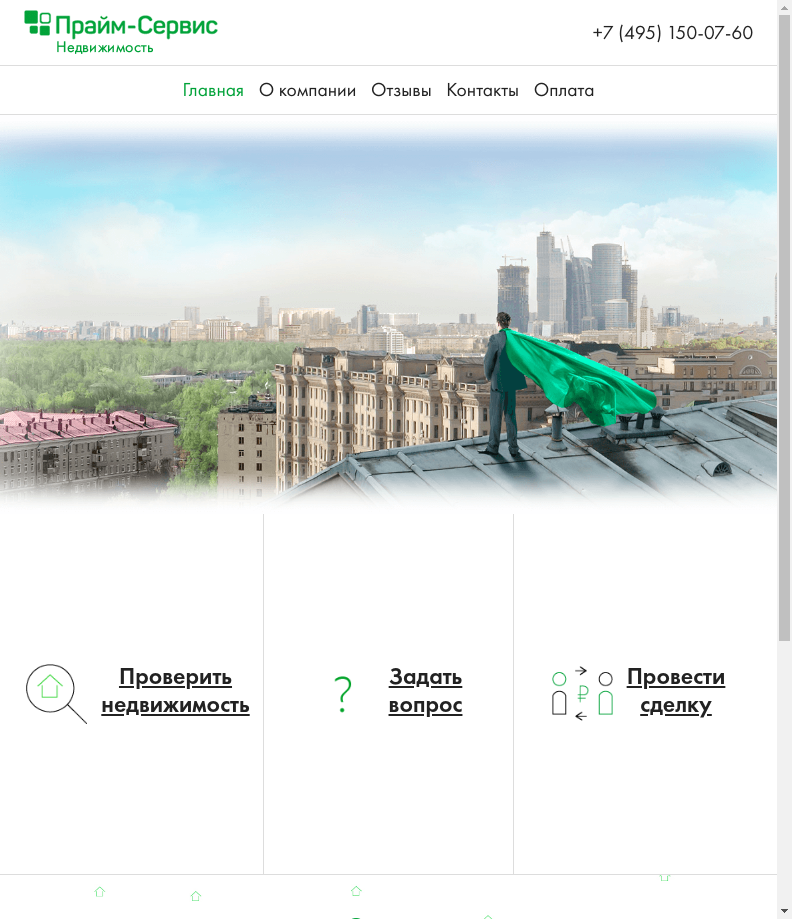Open the Главная menu item
The height and width of the screenshot is (919, 792).
(213, 91)
